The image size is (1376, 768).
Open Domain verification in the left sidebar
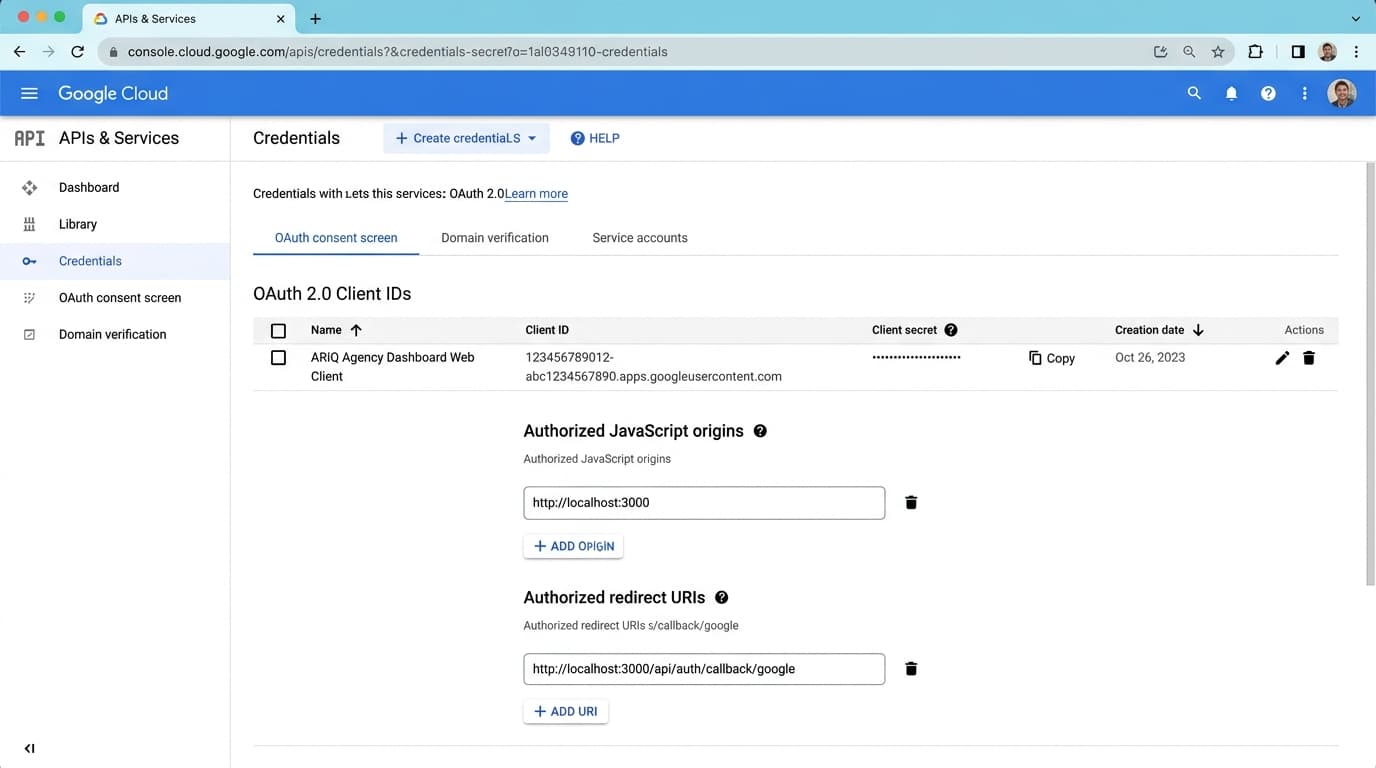coord(115,334)
